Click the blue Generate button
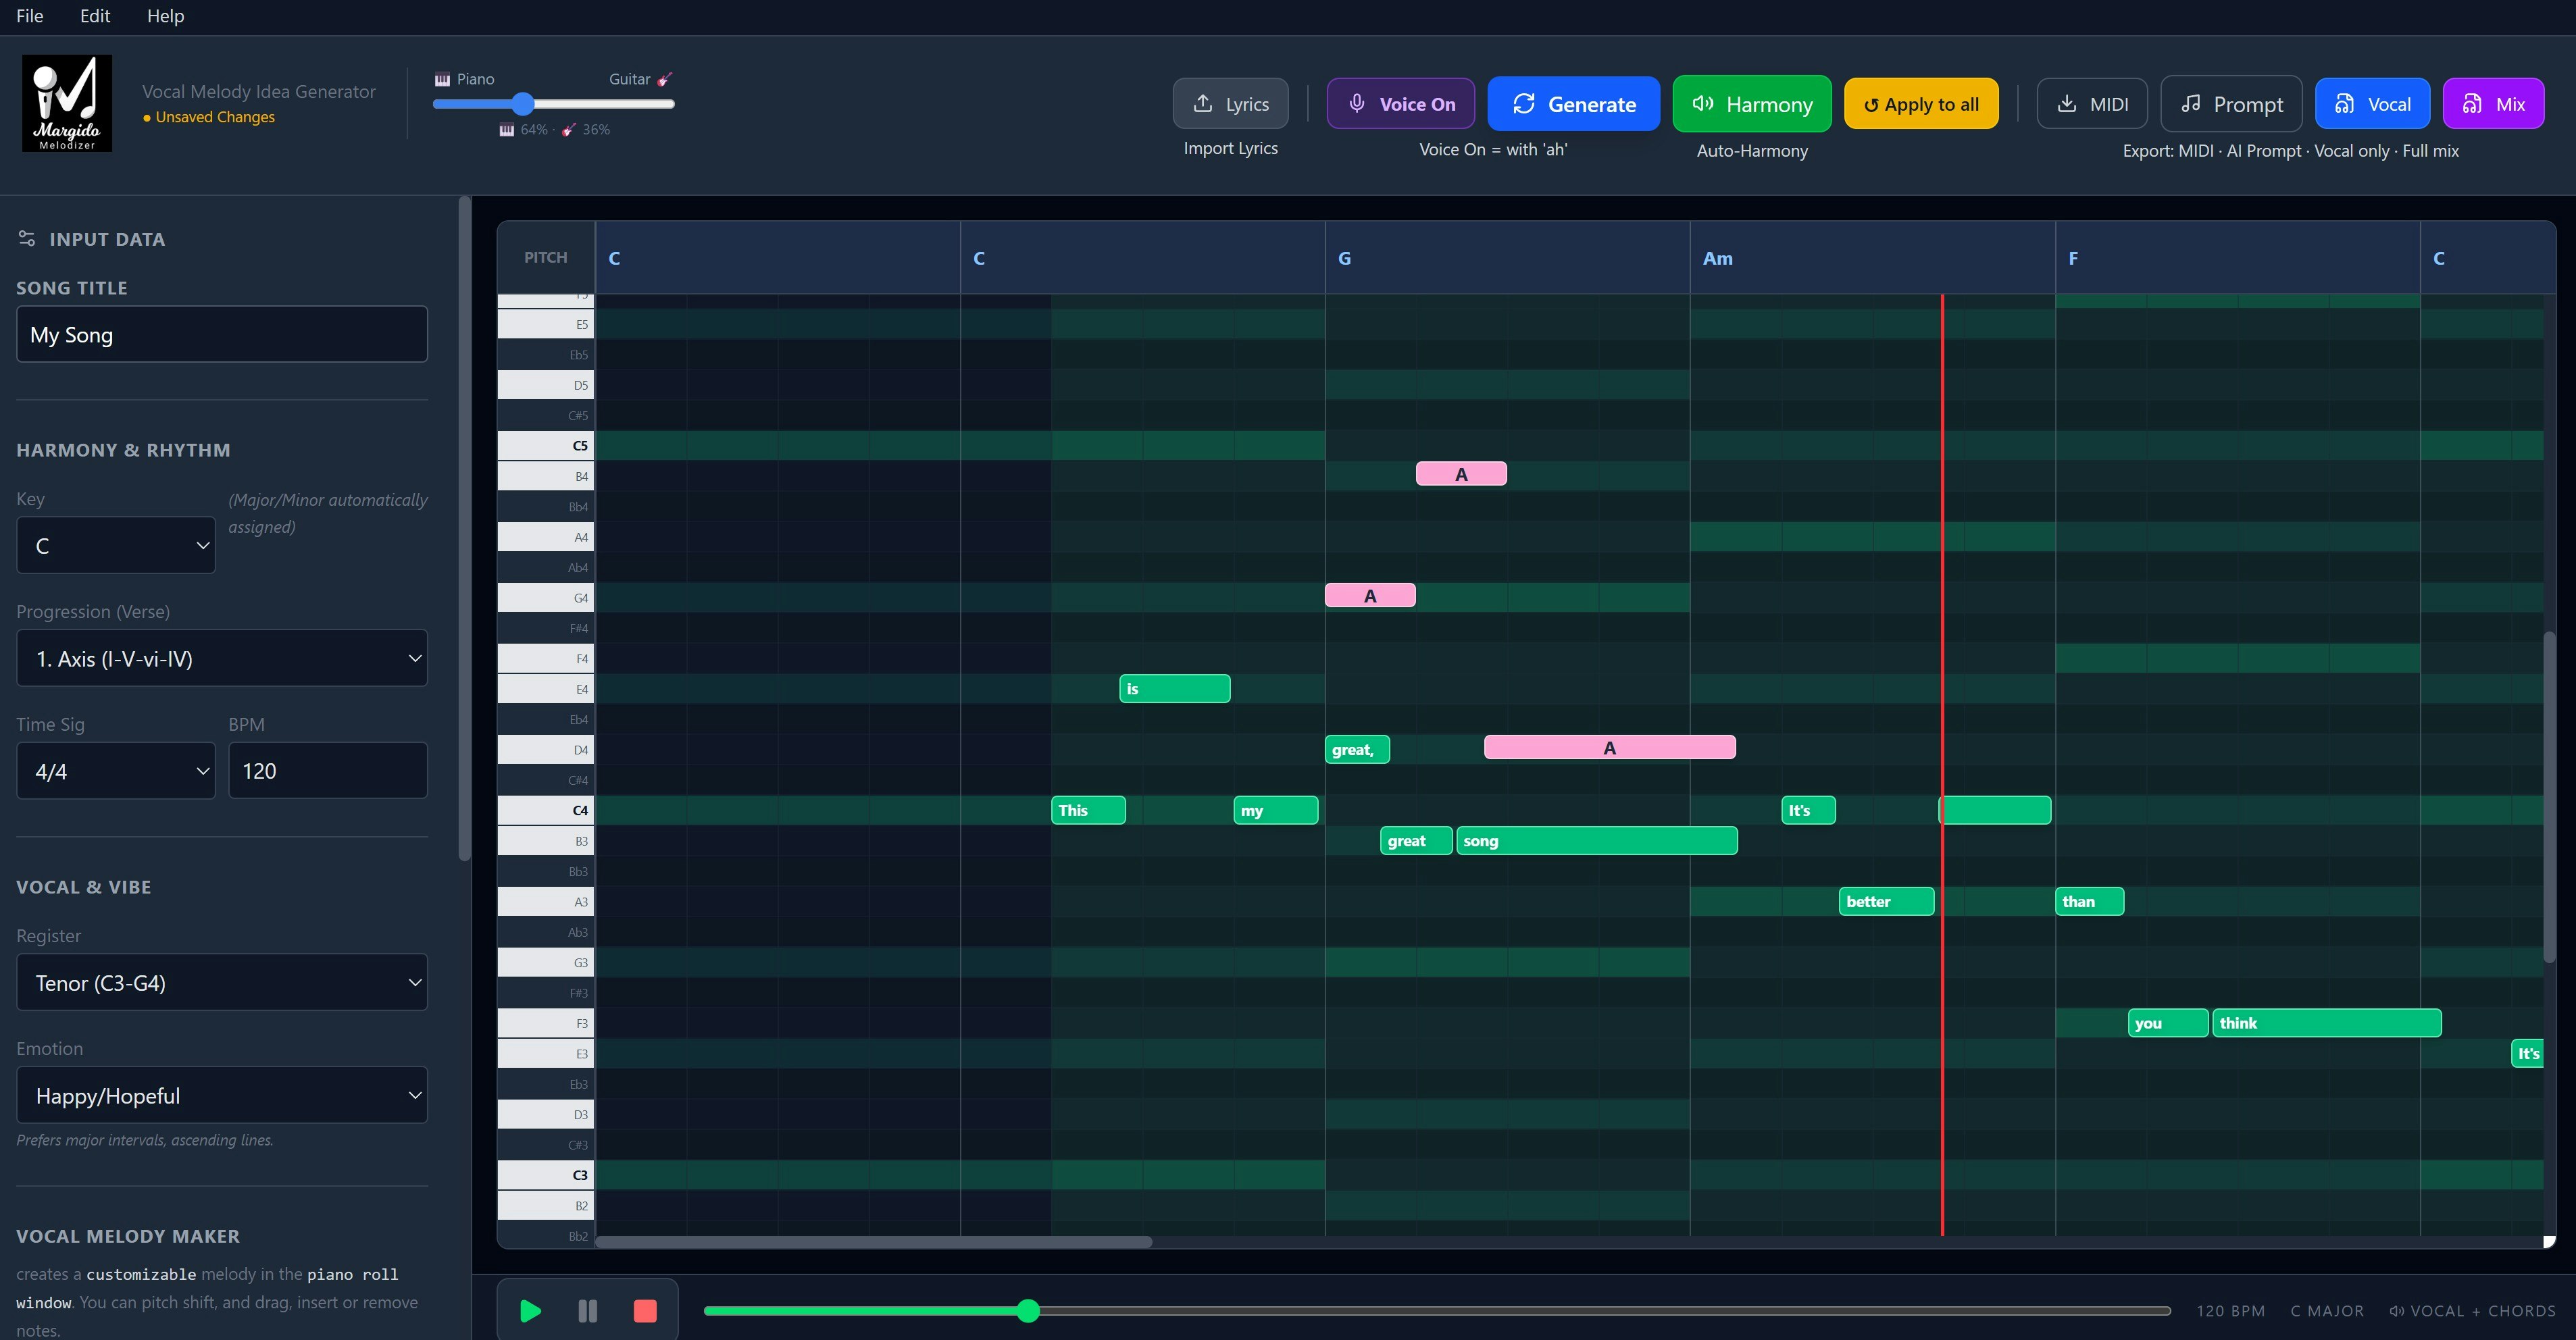This screenshot has height=1340, width=2576. click(x=1573, y=104)
